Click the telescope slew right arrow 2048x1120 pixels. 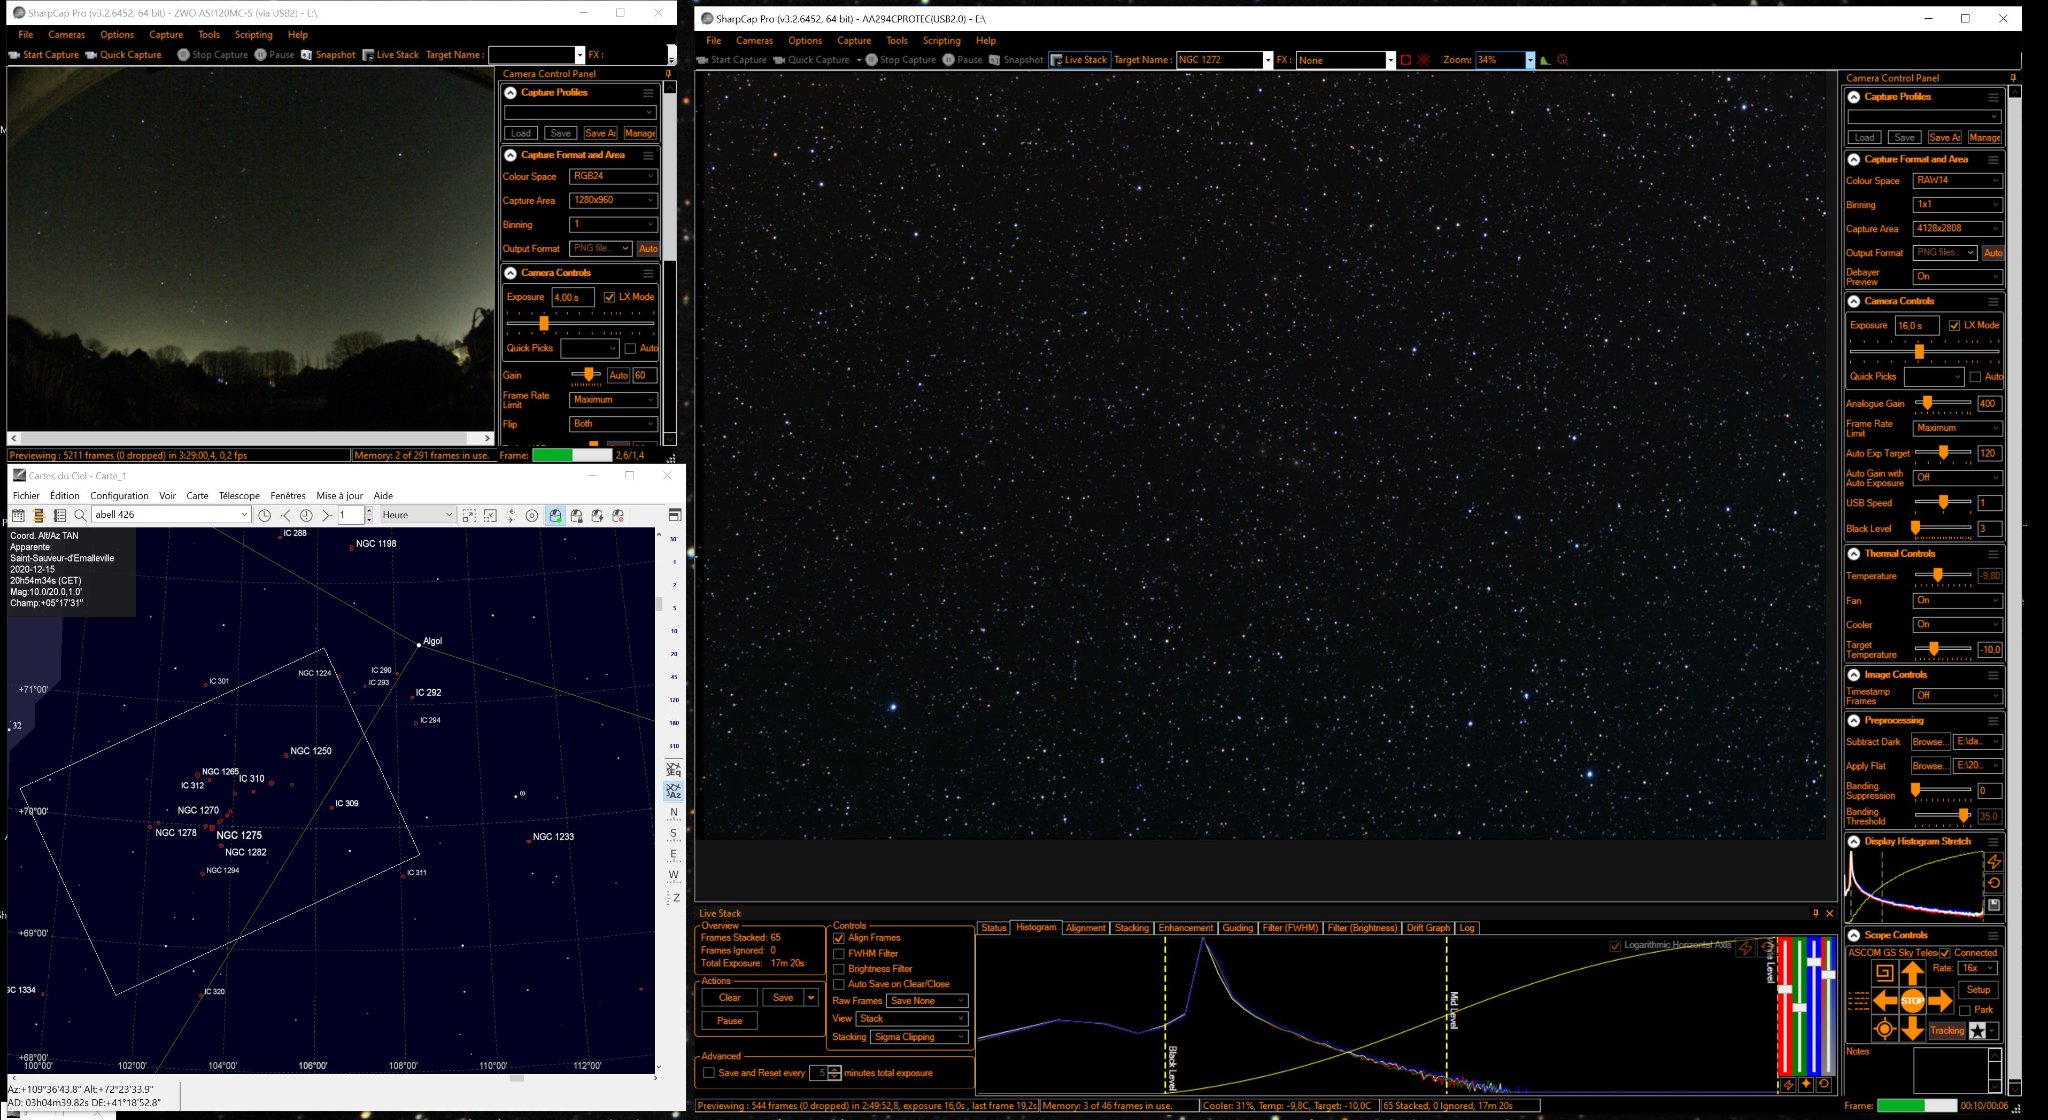[1939, 1001]
